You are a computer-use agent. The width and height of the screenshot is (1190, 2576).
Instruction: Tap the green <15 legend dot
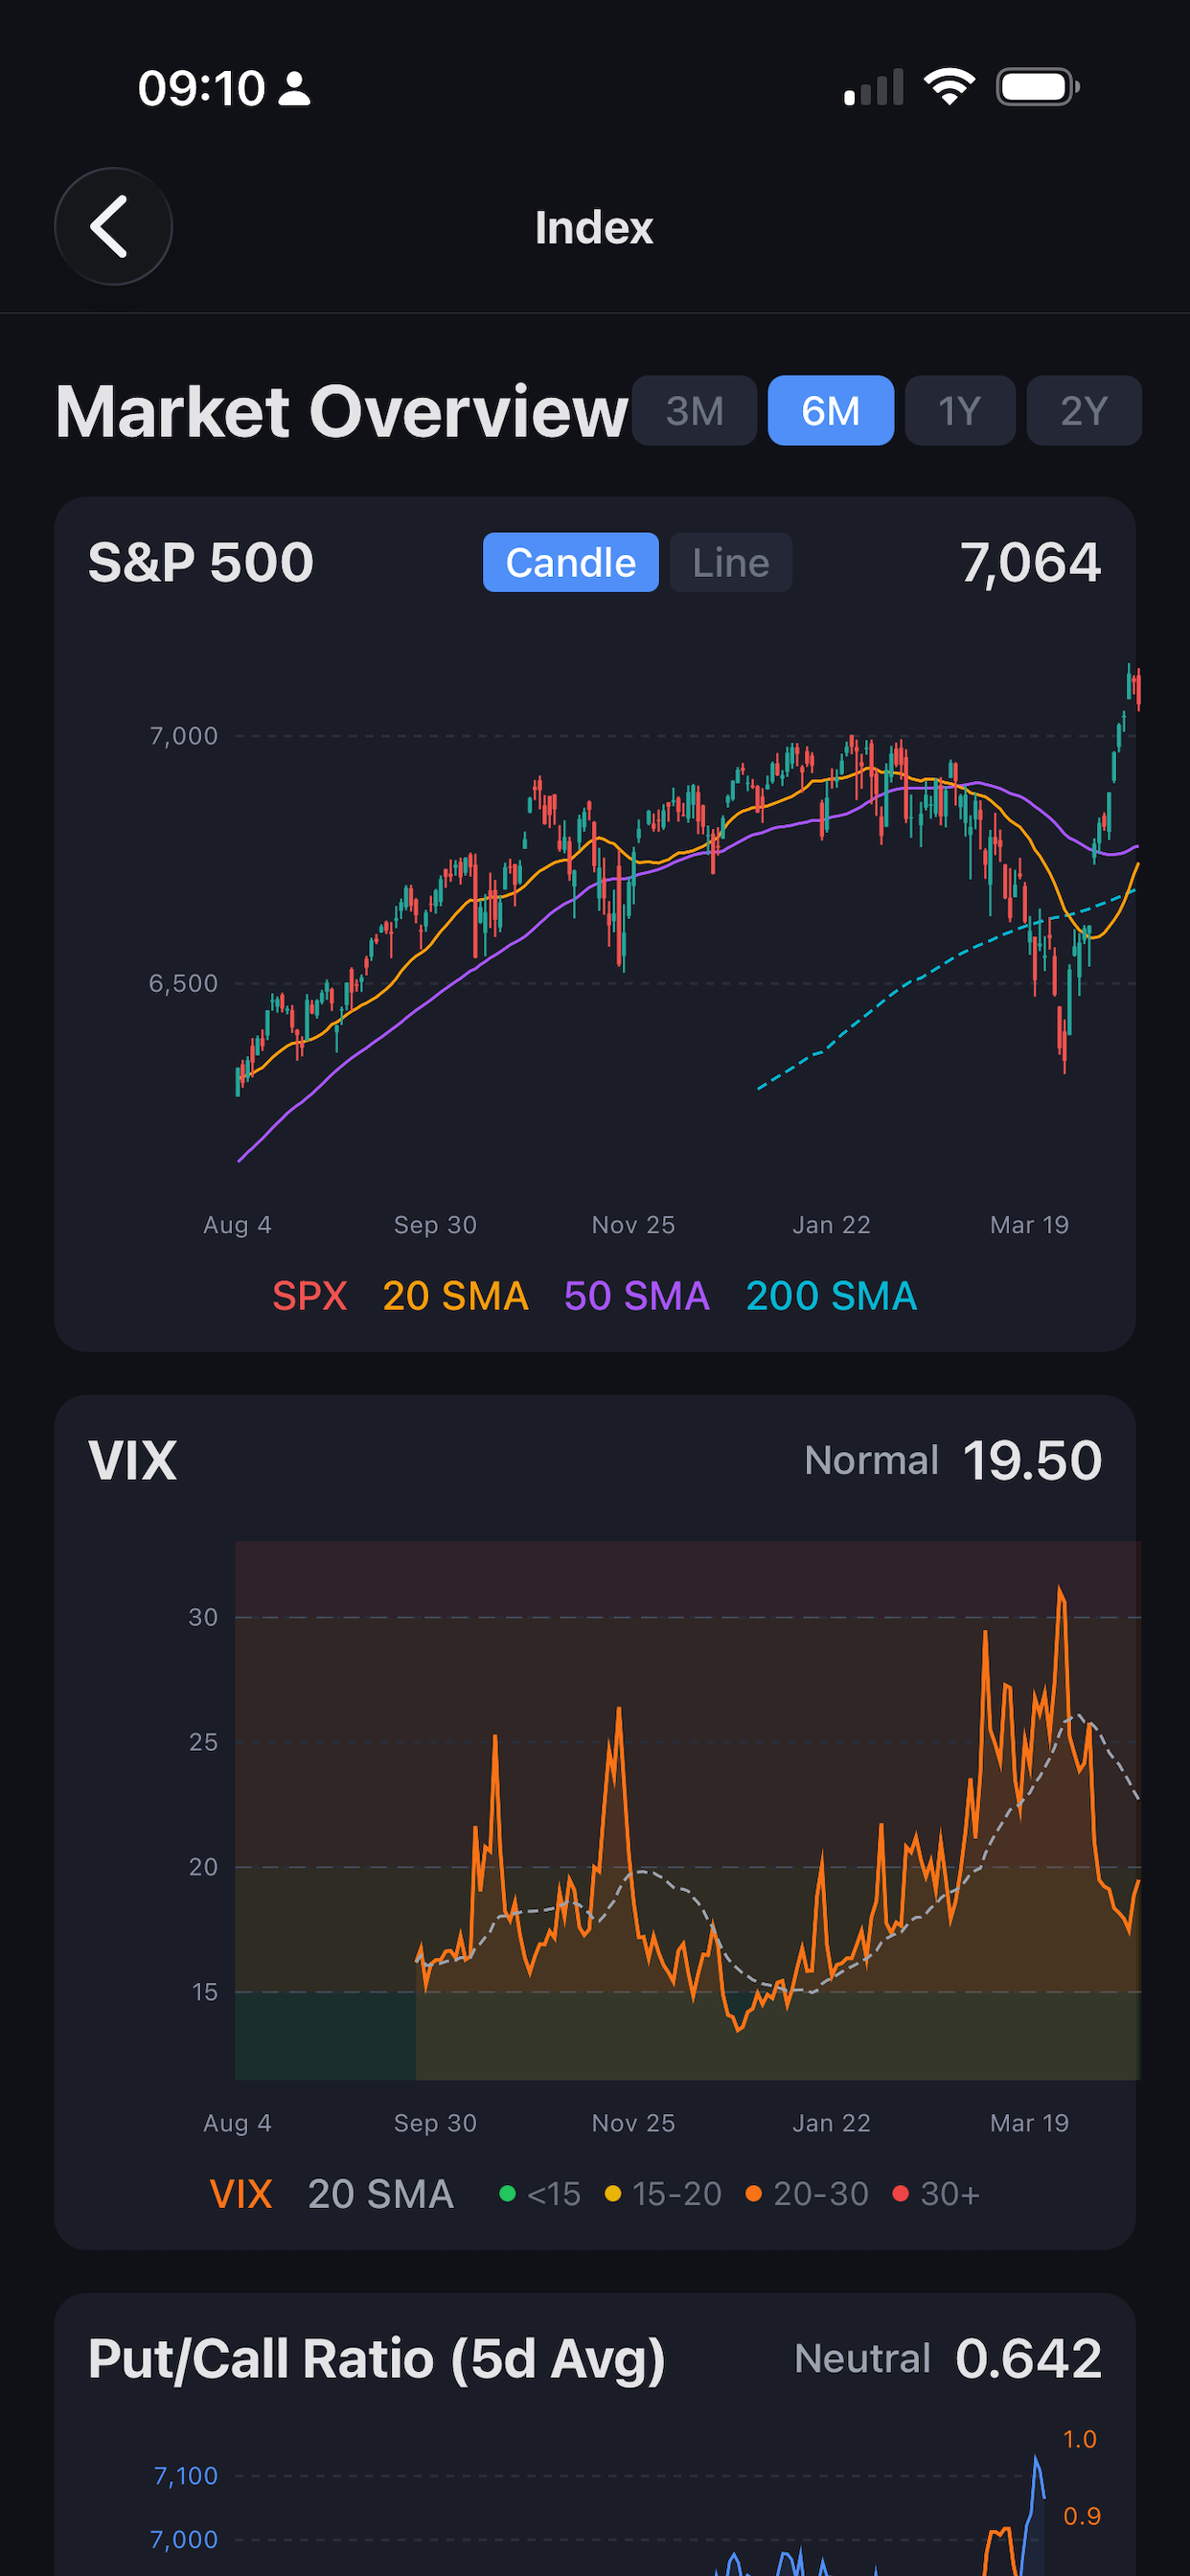[507, 2194]
